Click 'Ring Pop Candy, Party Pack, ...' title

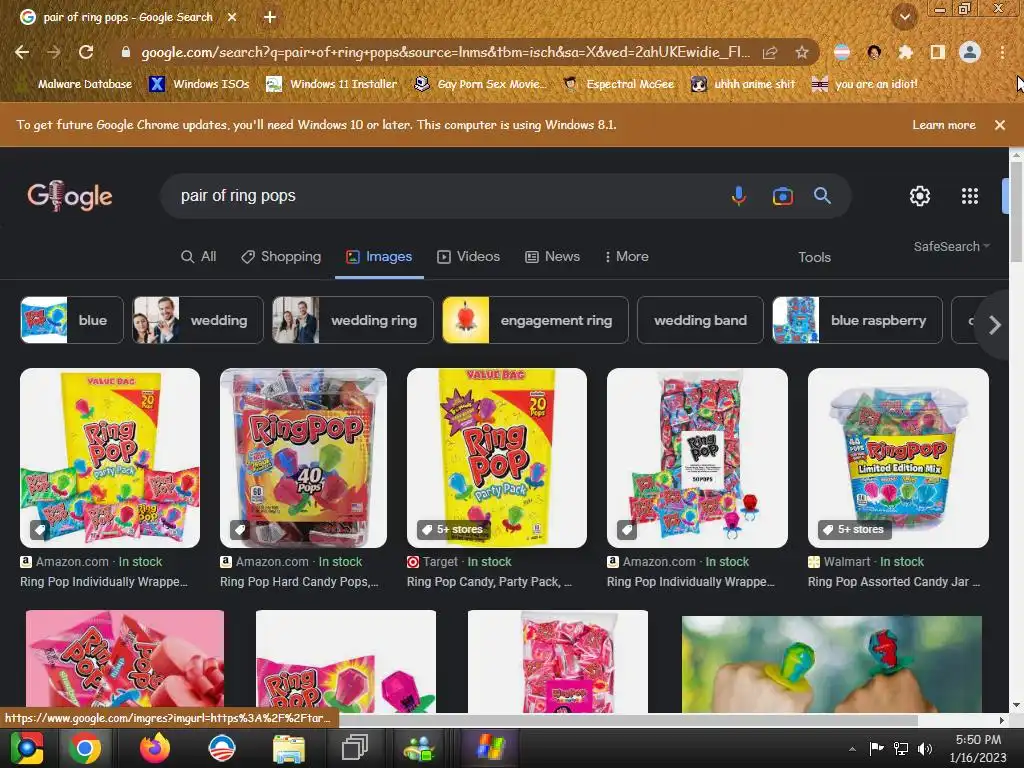[489, 581]
